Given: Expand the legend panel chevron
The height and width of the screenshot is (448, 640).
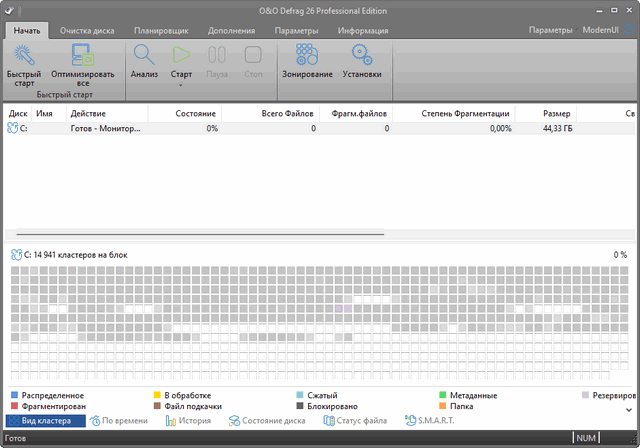Looking at the screenshot, I should 629,408.
